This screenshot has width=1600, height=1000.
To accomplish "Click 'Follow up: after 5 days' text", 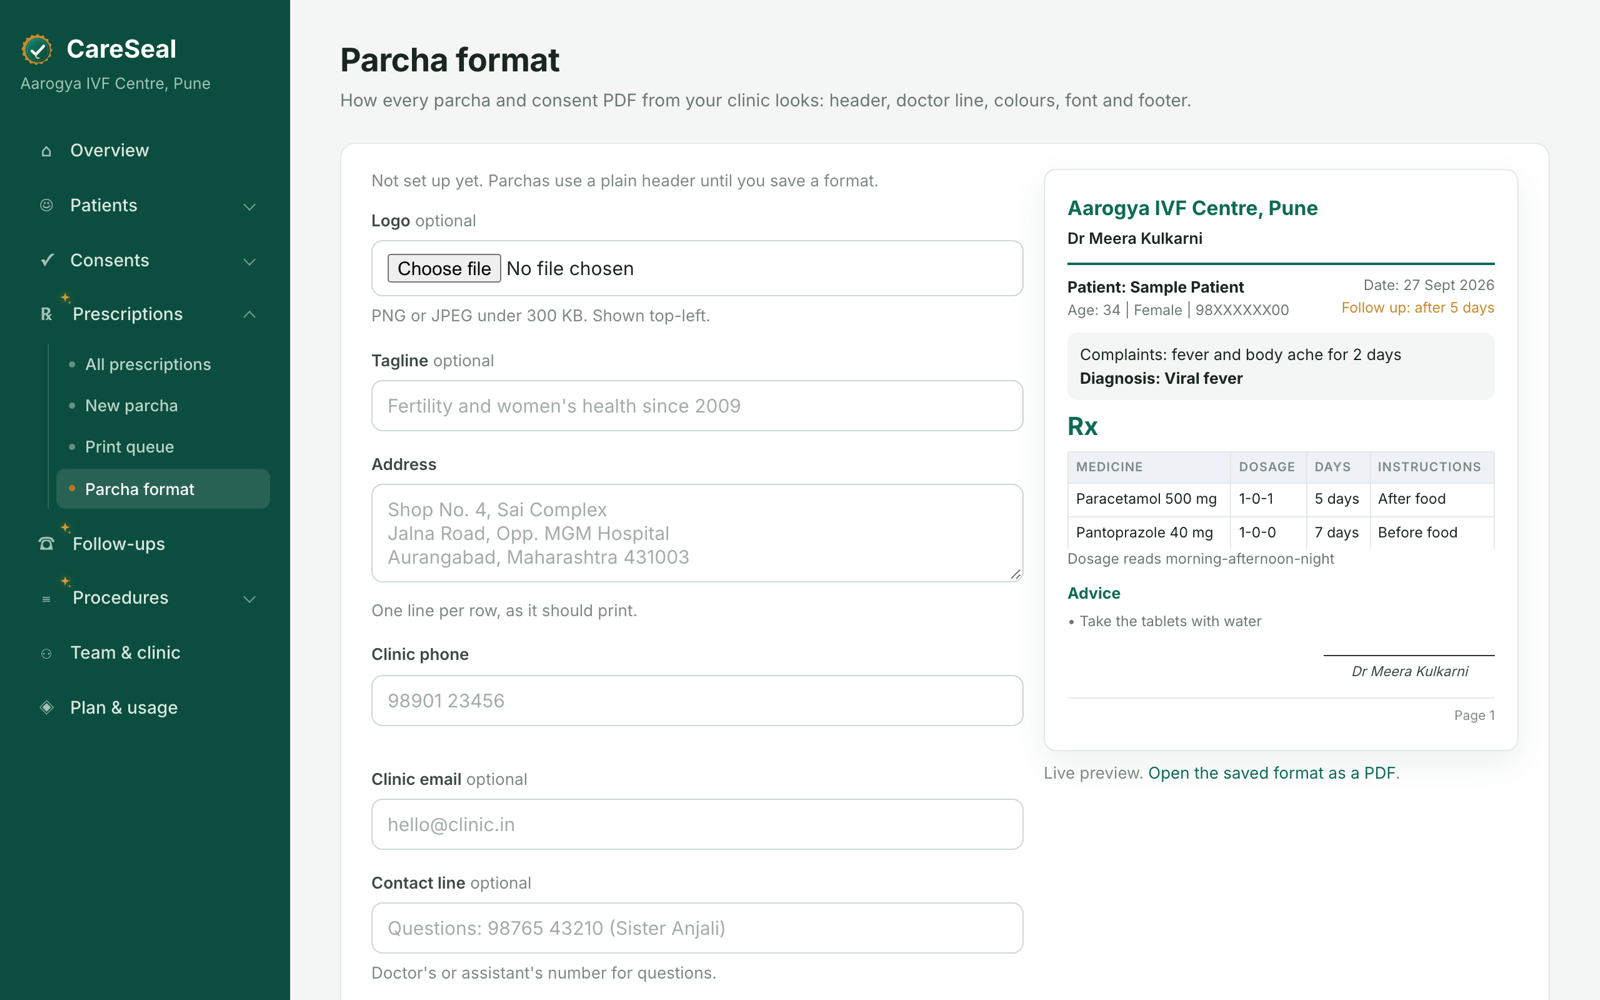I will [x=1418, y=308].
